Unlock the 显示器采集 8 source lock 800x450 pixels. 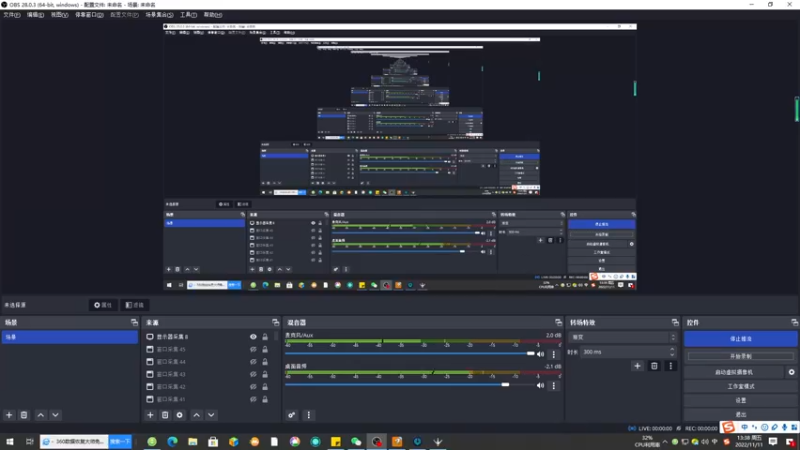point(265,337)
